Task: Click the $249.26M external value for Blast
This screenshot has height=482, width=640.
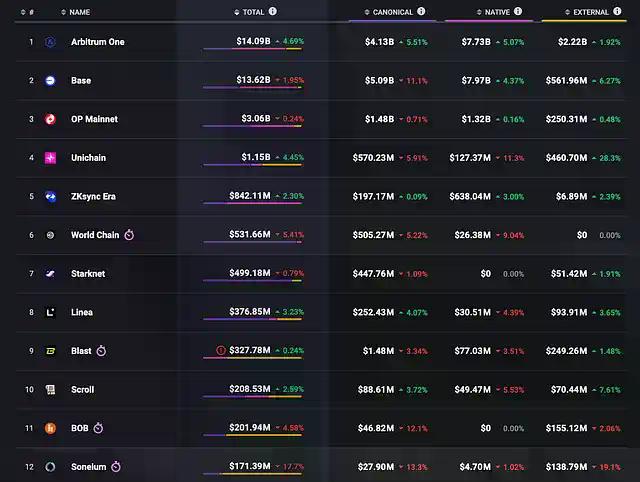Action: 566,351
